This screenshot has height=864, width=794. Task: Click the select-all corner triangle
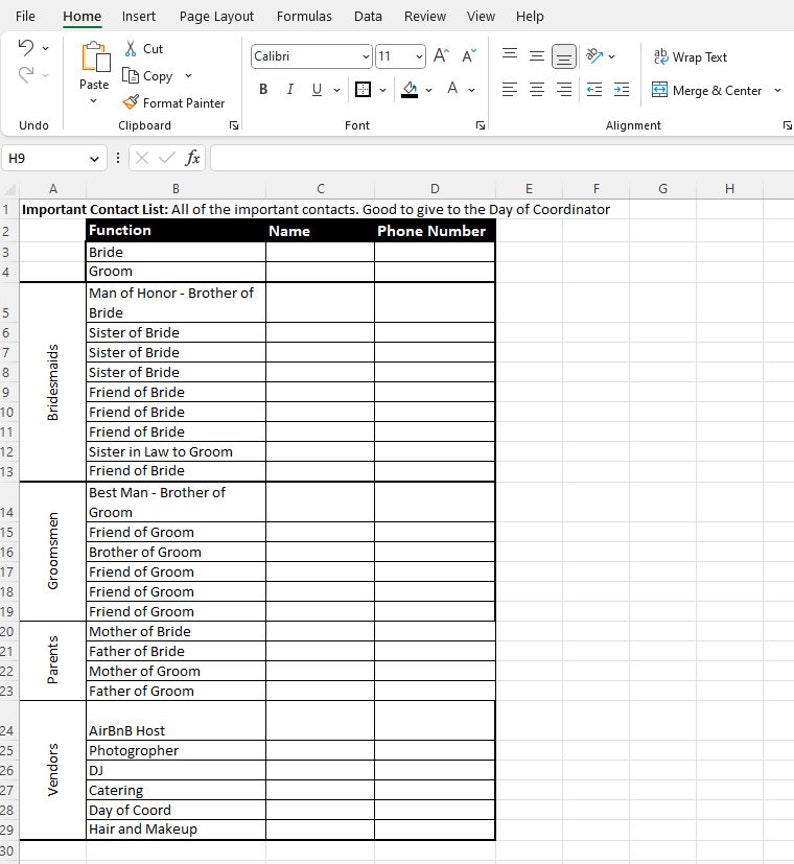pos(10,190)
